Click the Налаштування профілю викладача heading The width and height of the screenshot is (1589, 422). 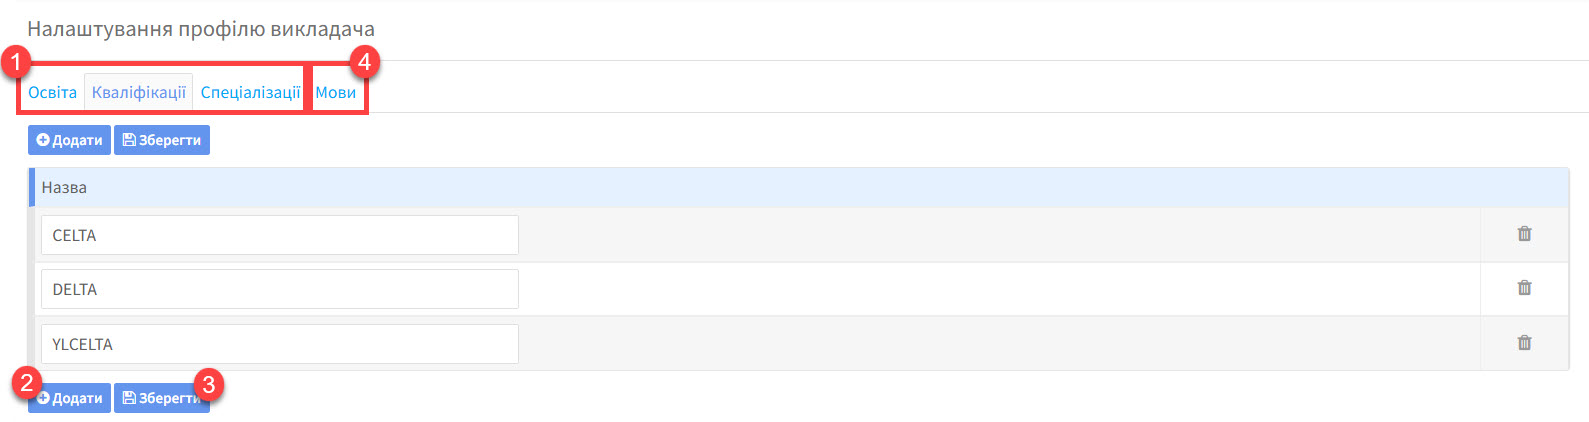click(200, 29)
